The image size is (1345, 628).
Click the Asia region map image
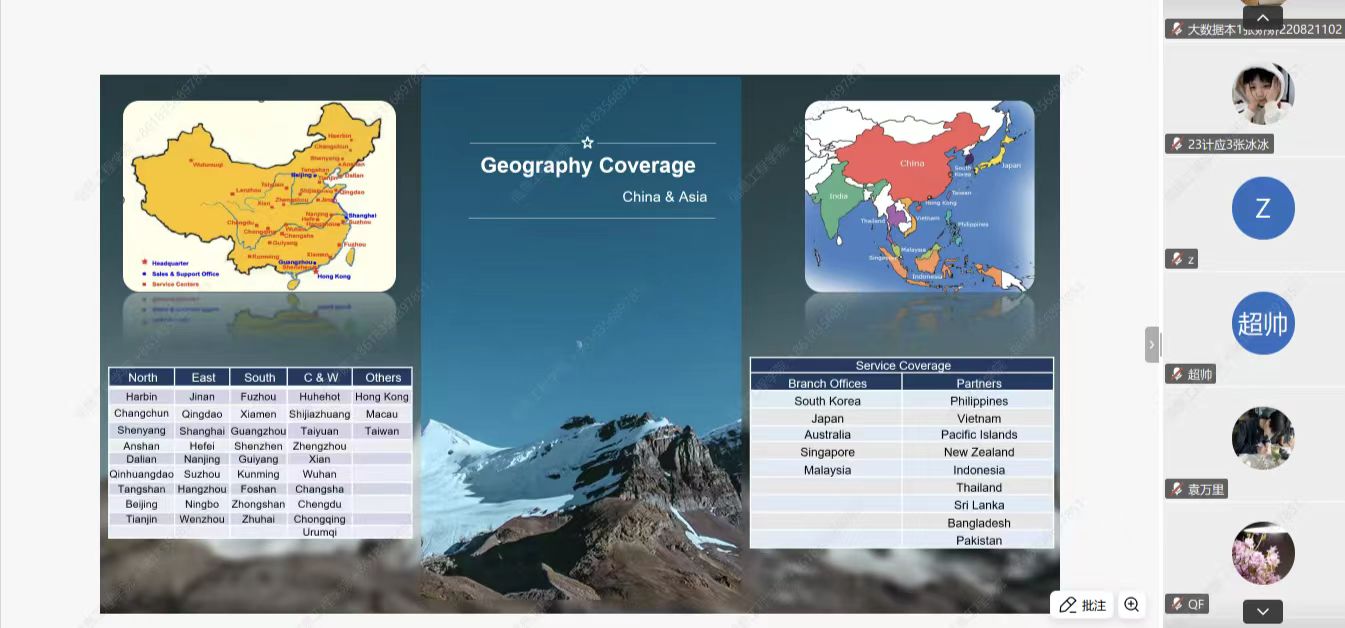click(x=919, y=196)
